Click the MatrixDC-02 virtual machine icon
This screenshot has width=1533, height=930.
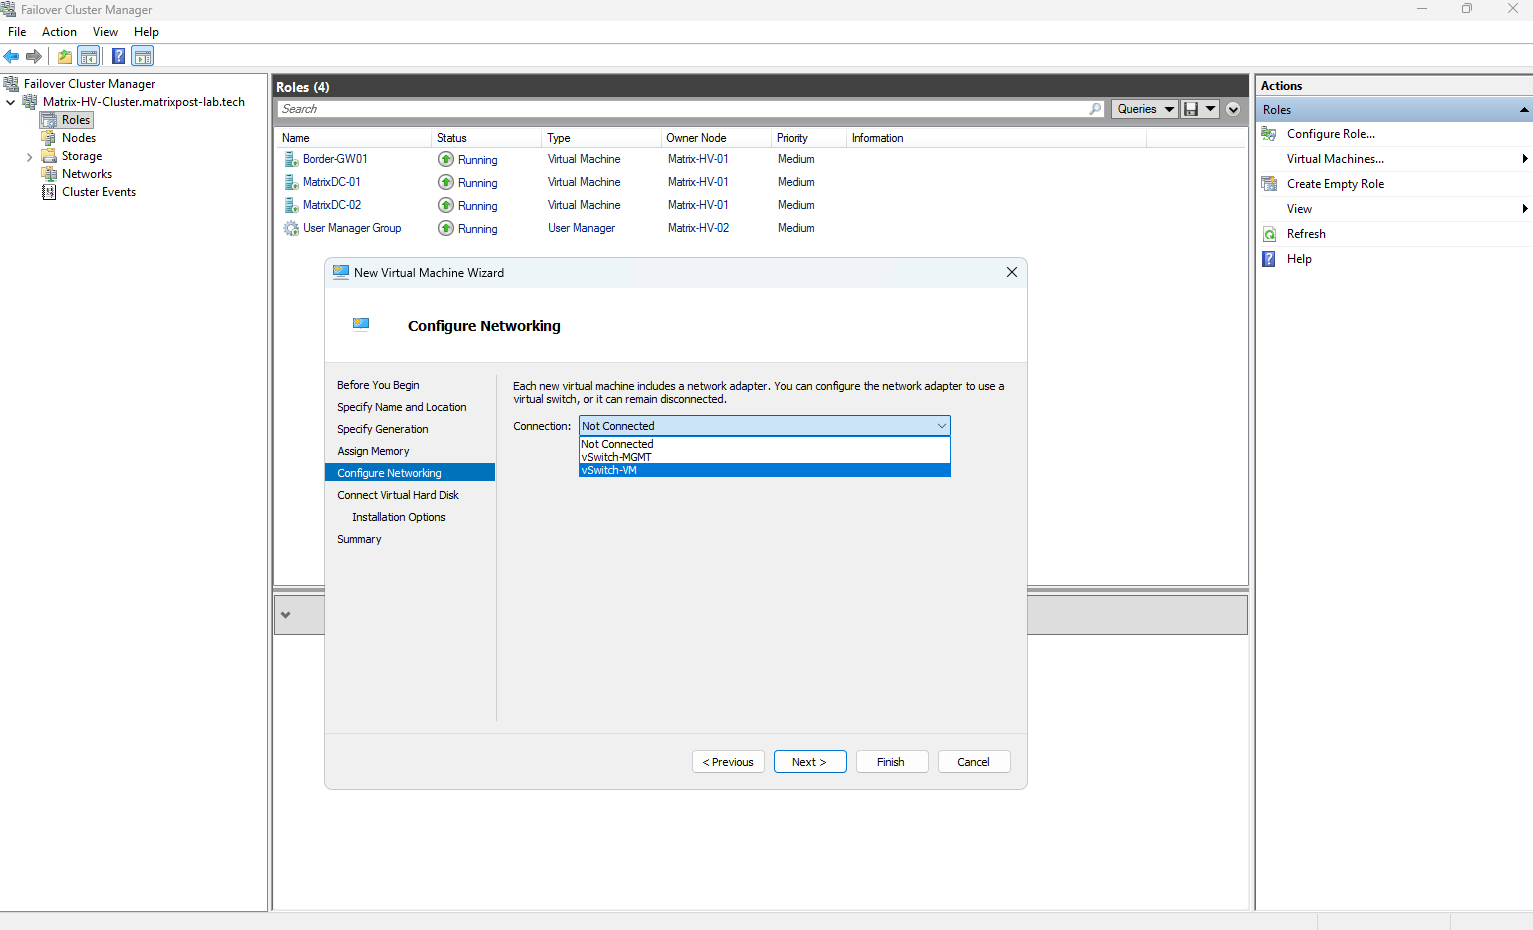291,205
